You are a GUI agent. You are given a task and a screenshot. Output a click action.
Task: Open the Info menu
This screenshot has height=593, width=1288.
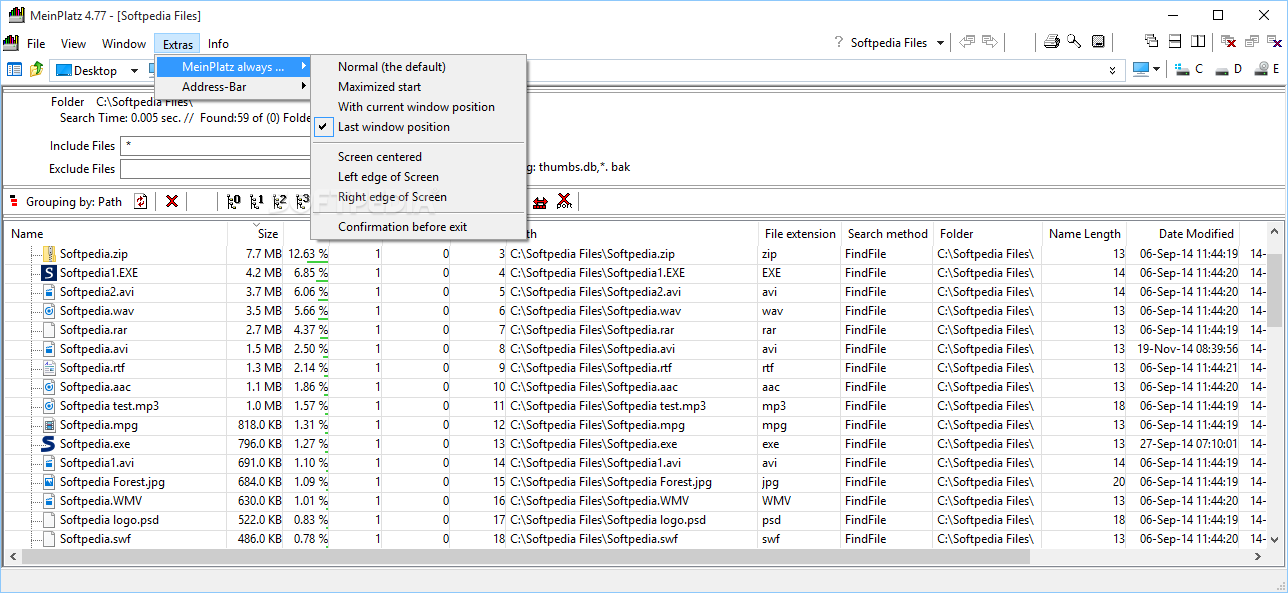(218, 43)
